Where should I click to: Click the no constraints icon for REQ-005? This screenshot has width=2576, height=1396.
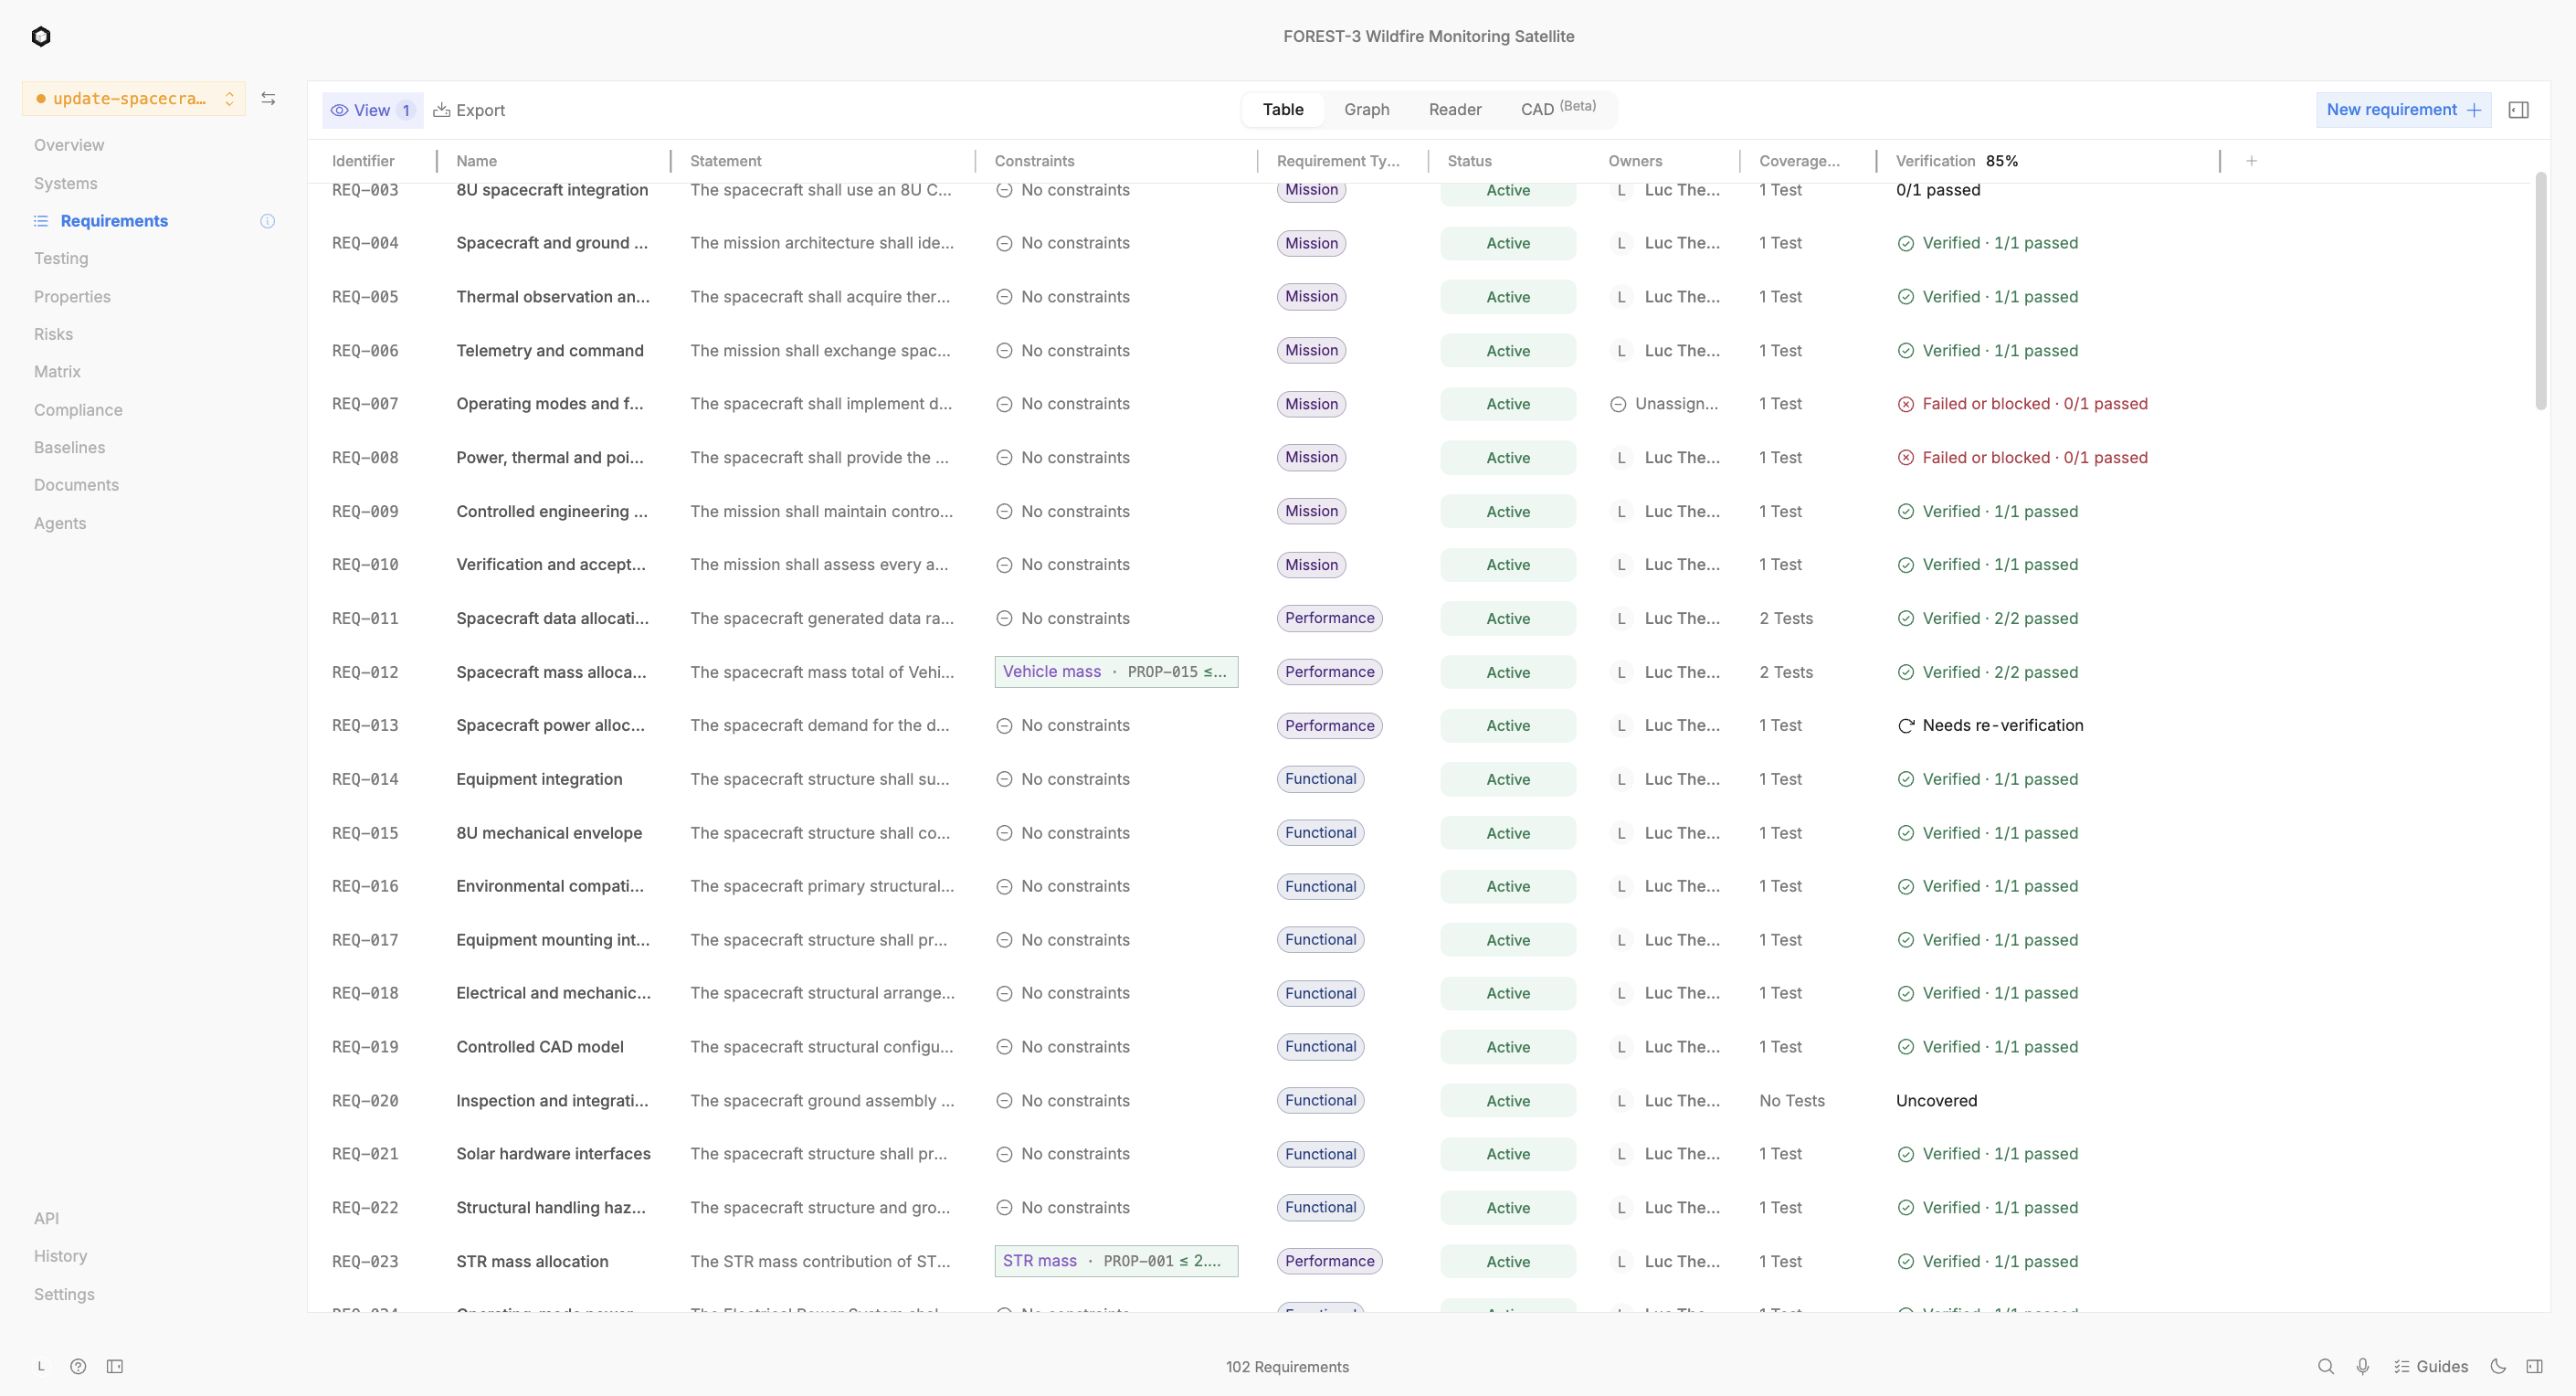[x=1004, y=297]
